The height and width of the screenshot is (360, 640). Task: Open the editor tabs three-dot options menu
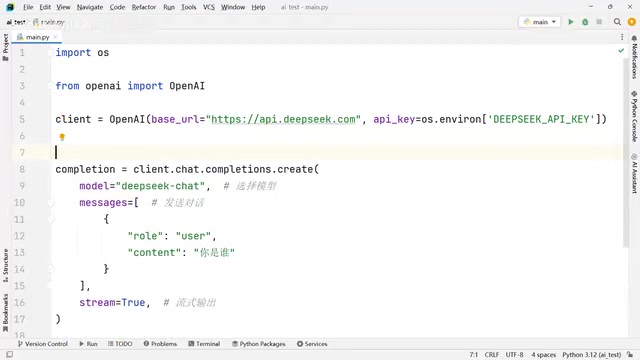[622, 37]
